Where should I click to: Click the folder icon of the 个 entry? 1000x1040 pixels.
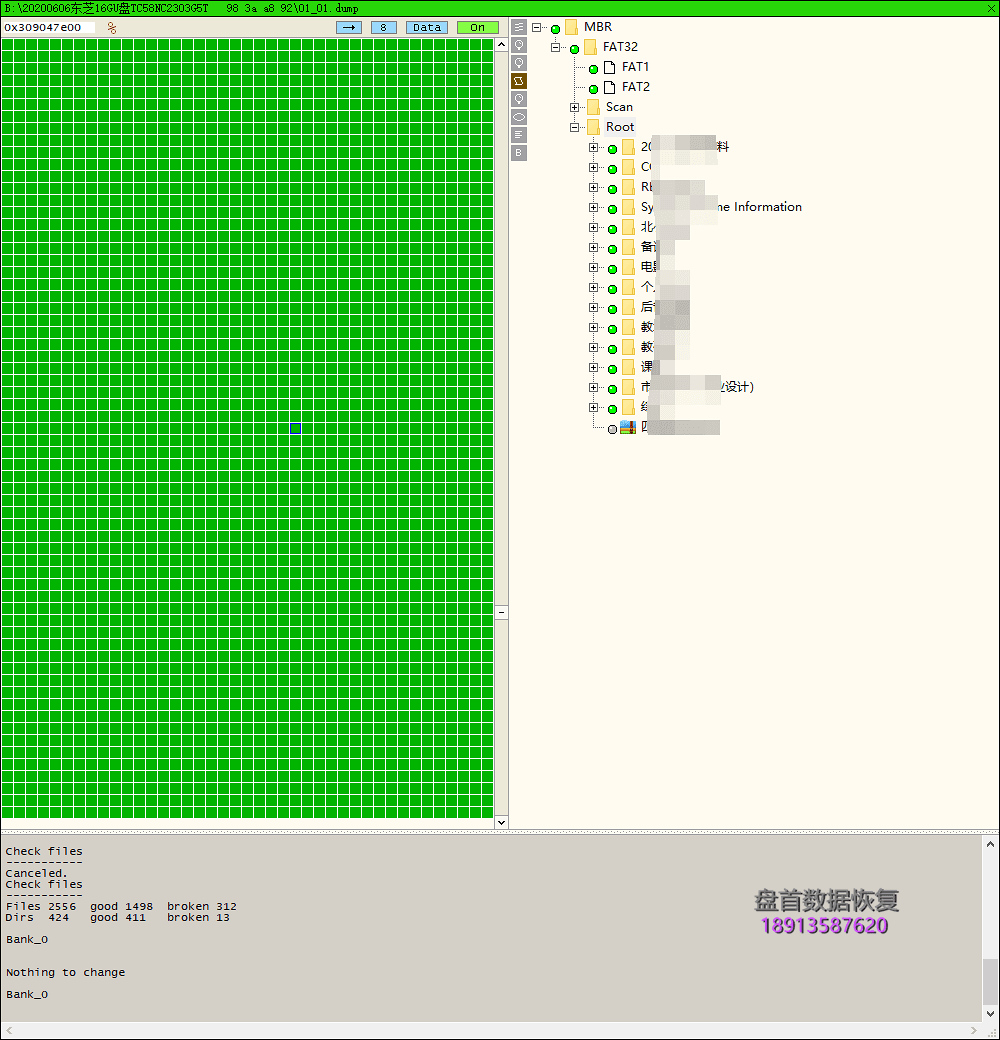629,287
